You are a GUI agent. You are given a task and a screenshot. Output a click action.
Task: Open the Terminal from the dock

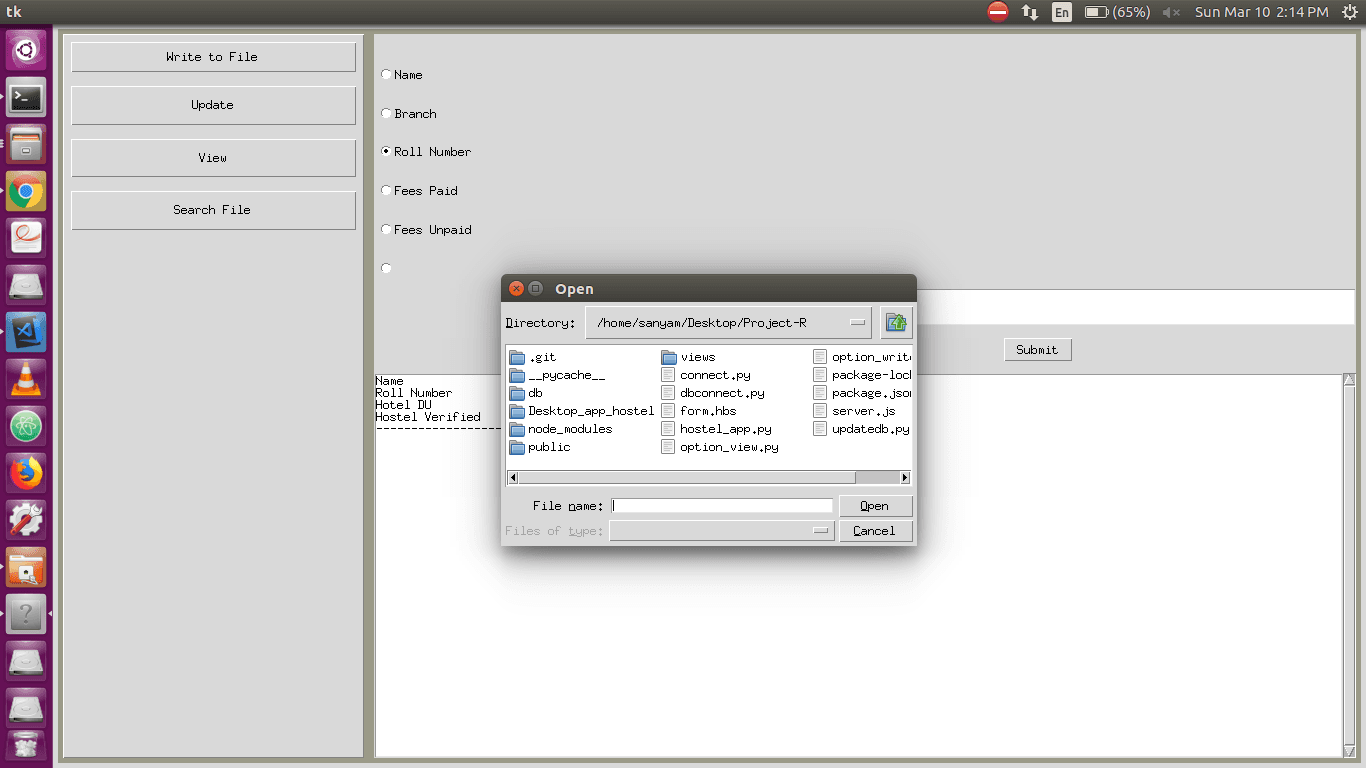(26, 98)
